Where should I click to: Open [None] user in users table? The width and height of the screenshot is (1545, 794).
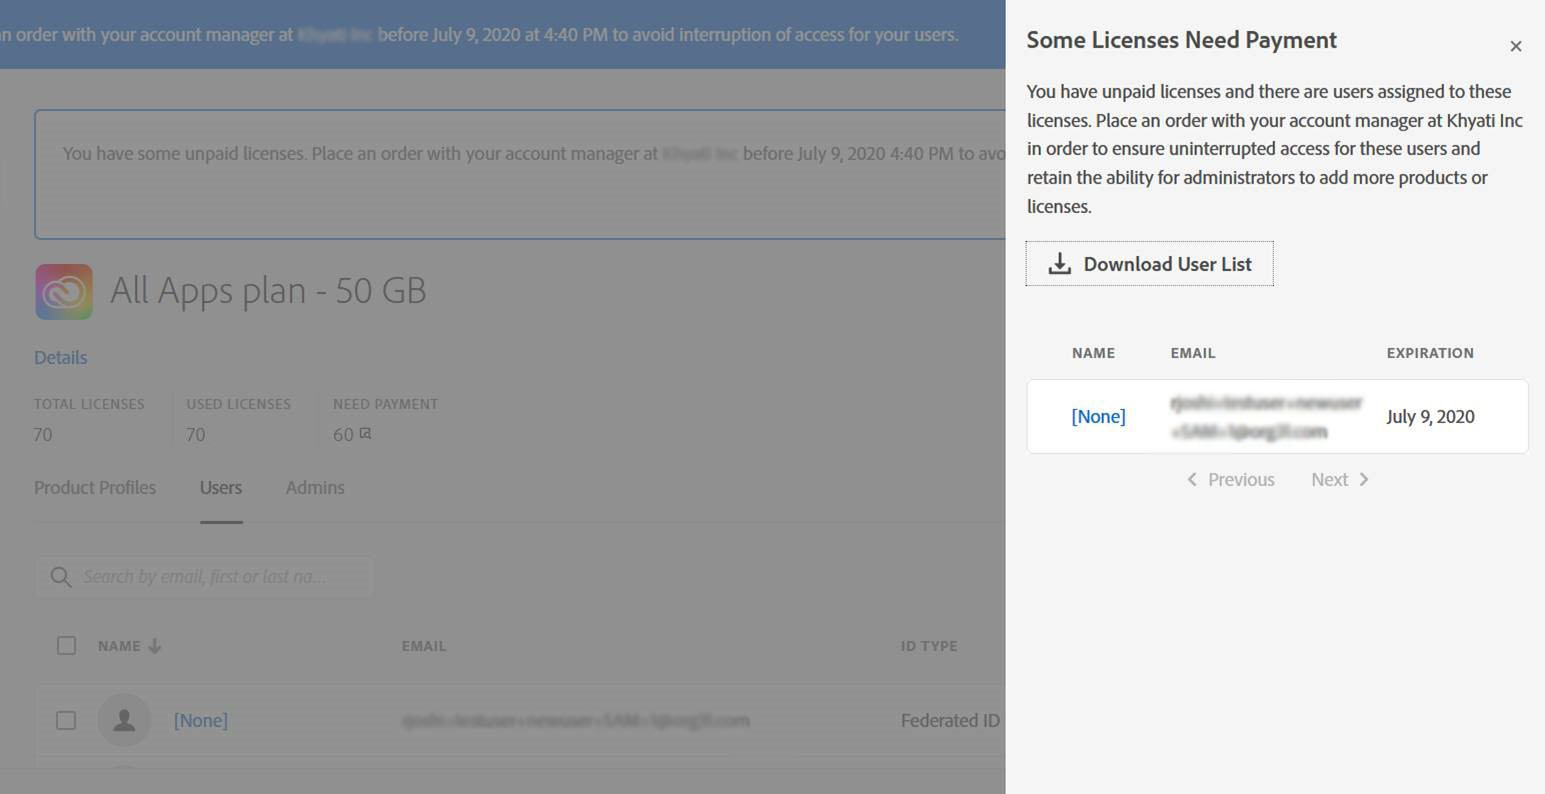click(201, 721)
